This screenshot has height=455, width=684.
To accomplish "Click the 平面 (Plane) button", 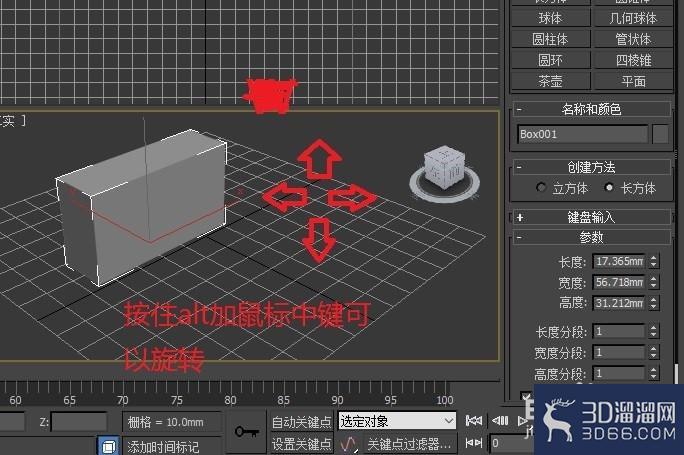I will click(633, 81).
